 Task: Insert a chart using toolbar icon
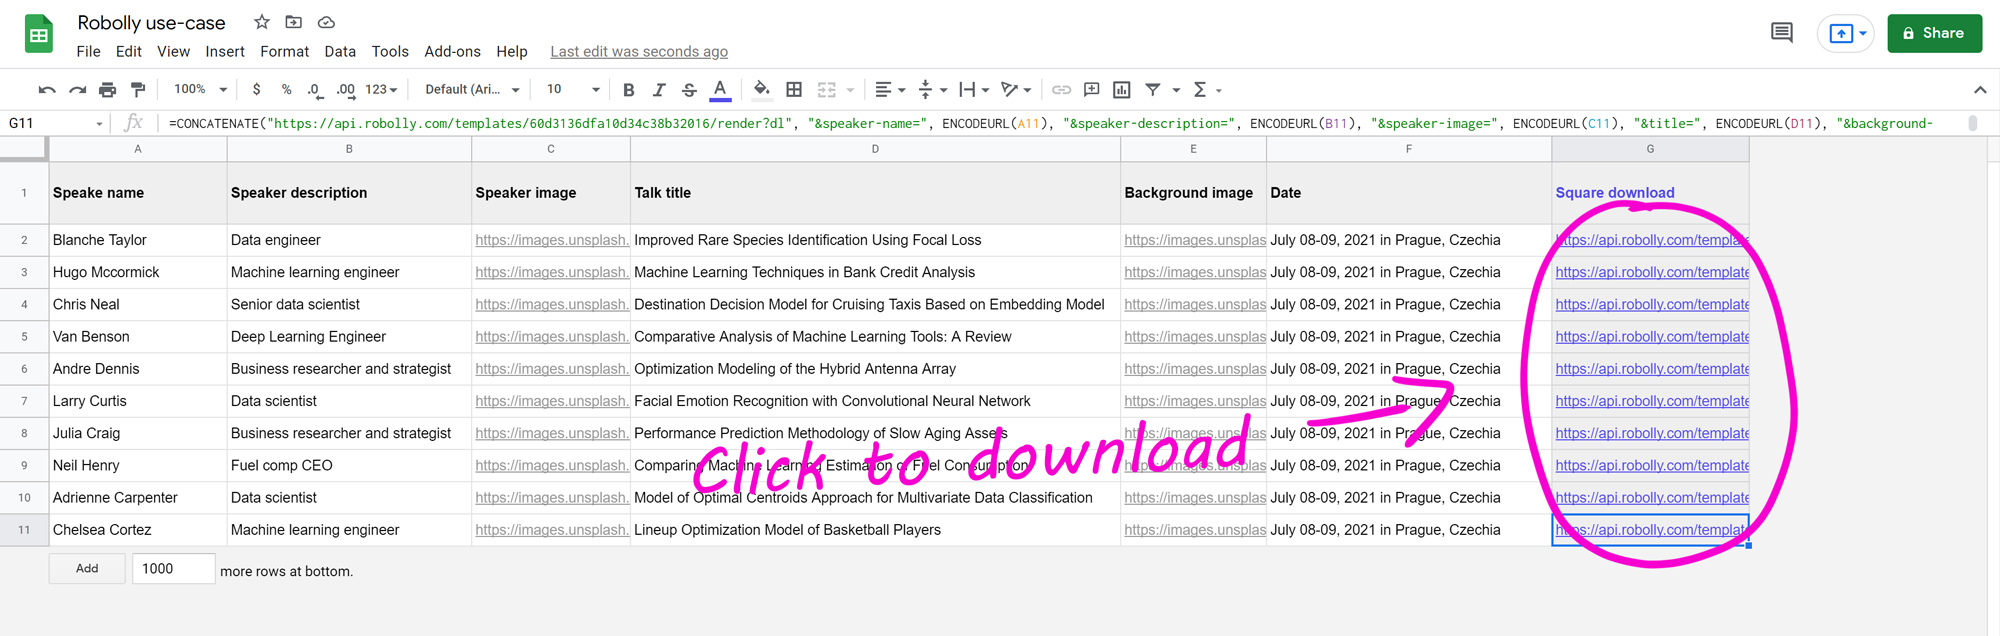1122,90
